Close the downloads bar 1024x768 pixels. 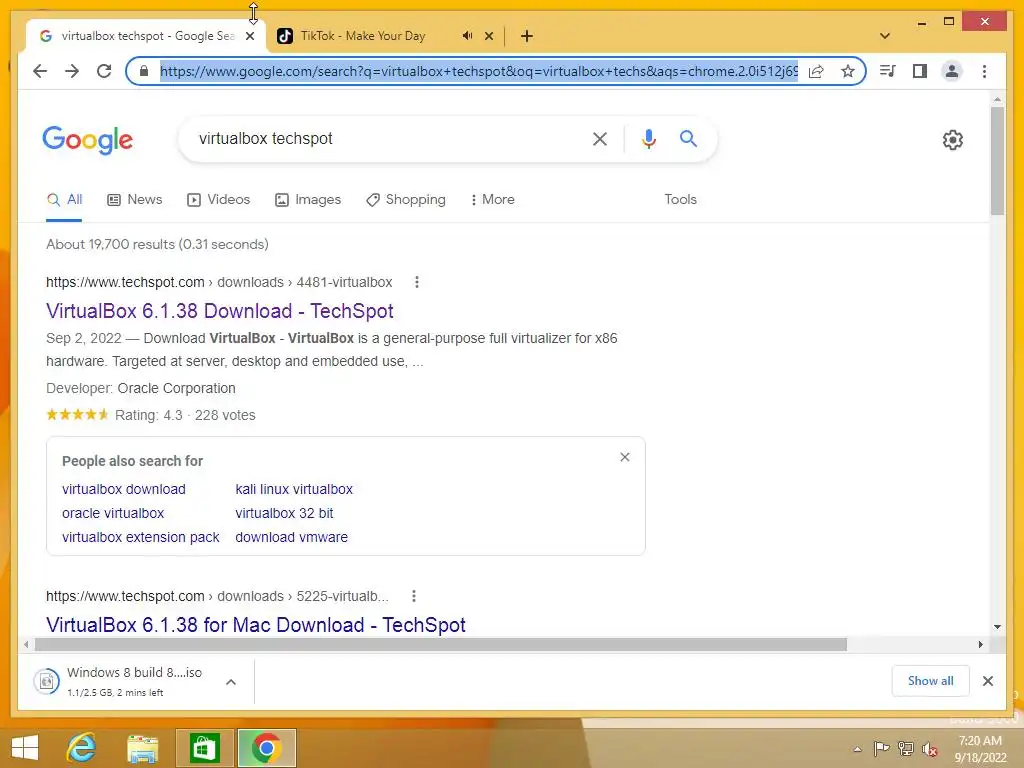[987, 681]
